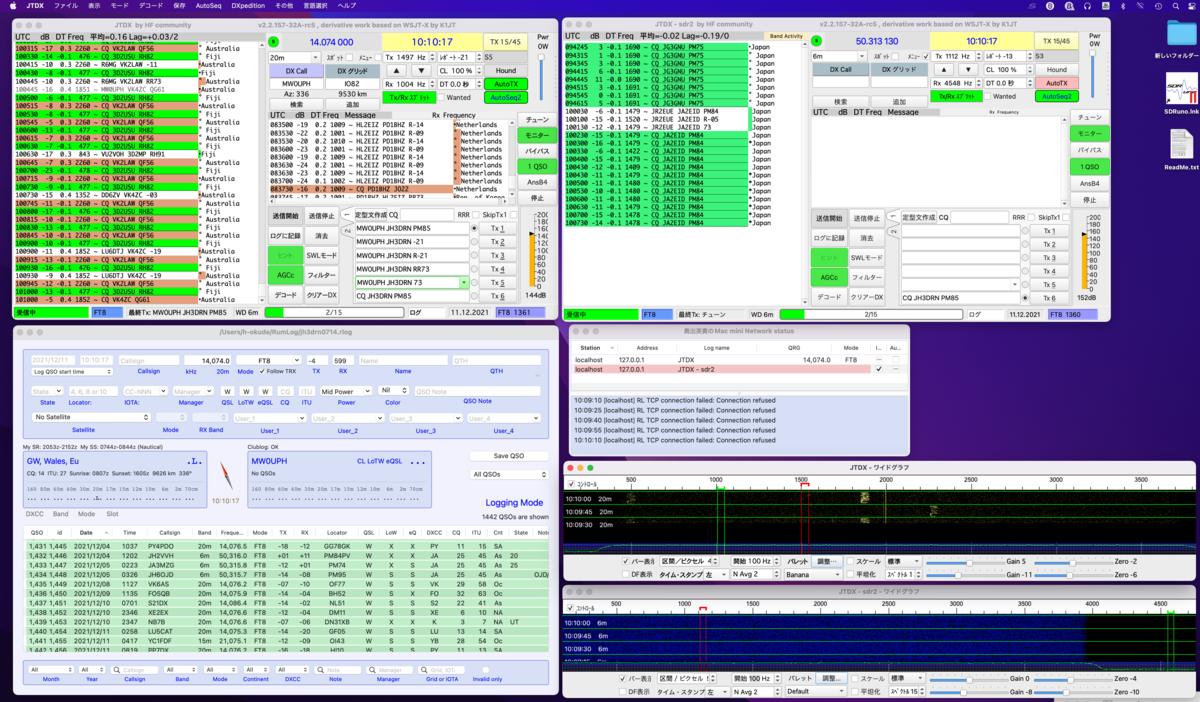
Task: Open the 言語選択 menu
Action: (x=315, y=6)
